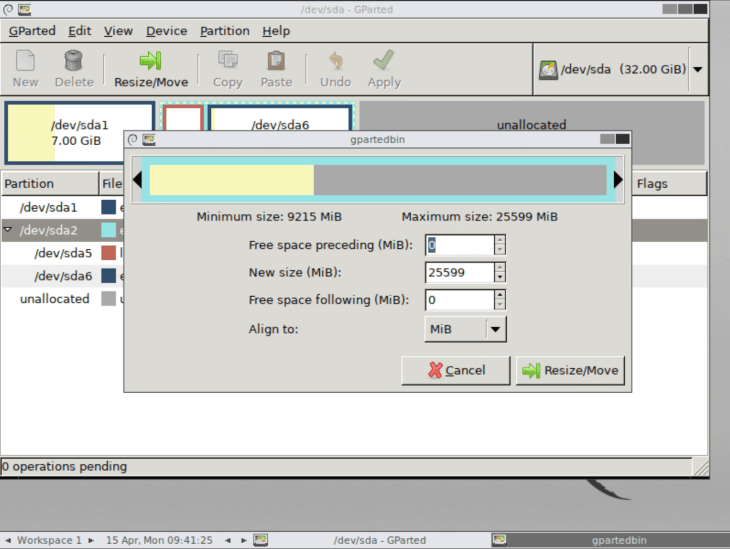Click the 0 operations pending status bar
This screenshot has width=730, height=549.
tap(346, 466)
